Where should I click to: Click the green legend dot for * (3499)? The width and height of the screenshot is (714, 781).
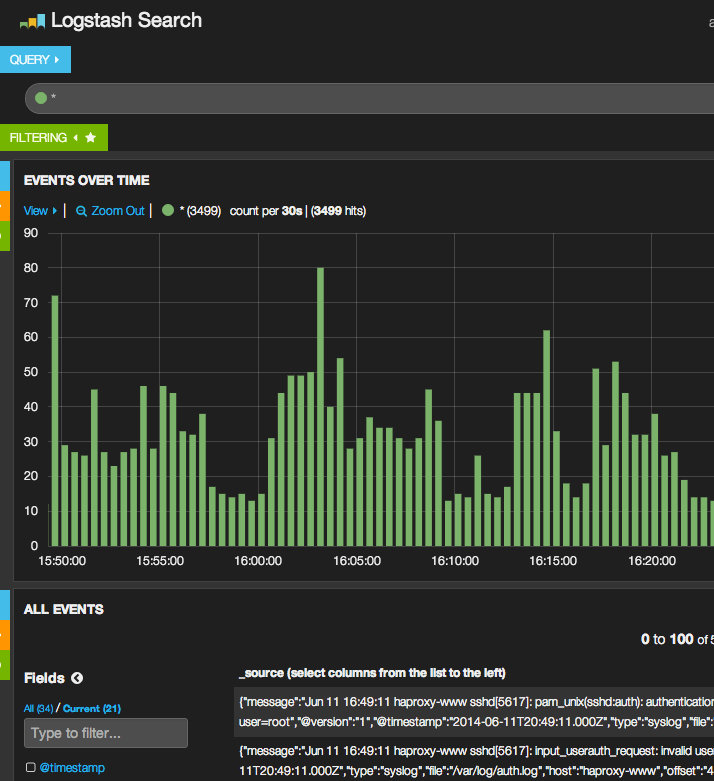[x=168, y=210]
